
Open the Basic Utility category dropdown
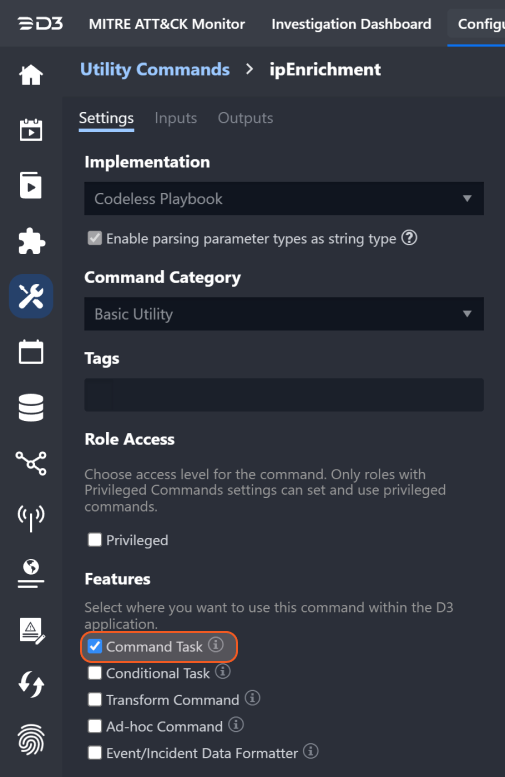point(284,314)
